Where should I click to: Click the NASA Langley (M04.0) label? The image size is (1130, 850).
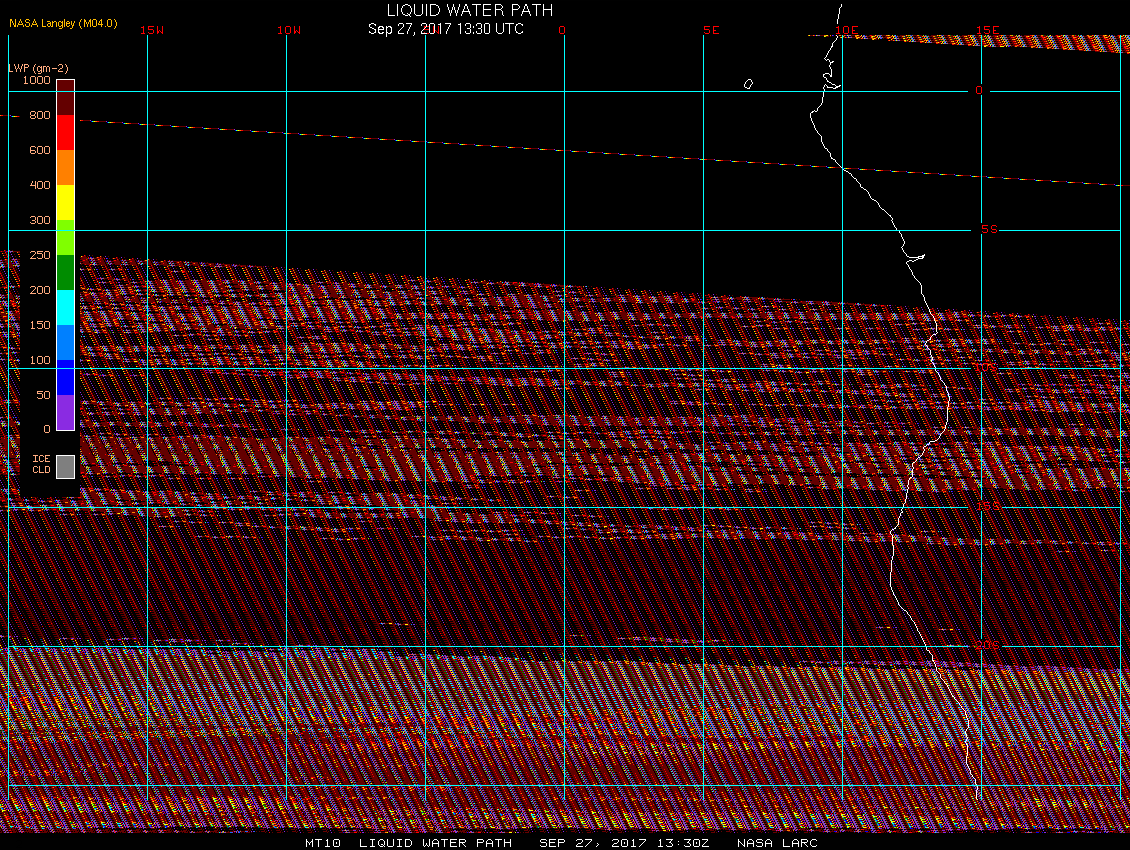(63, 23)
